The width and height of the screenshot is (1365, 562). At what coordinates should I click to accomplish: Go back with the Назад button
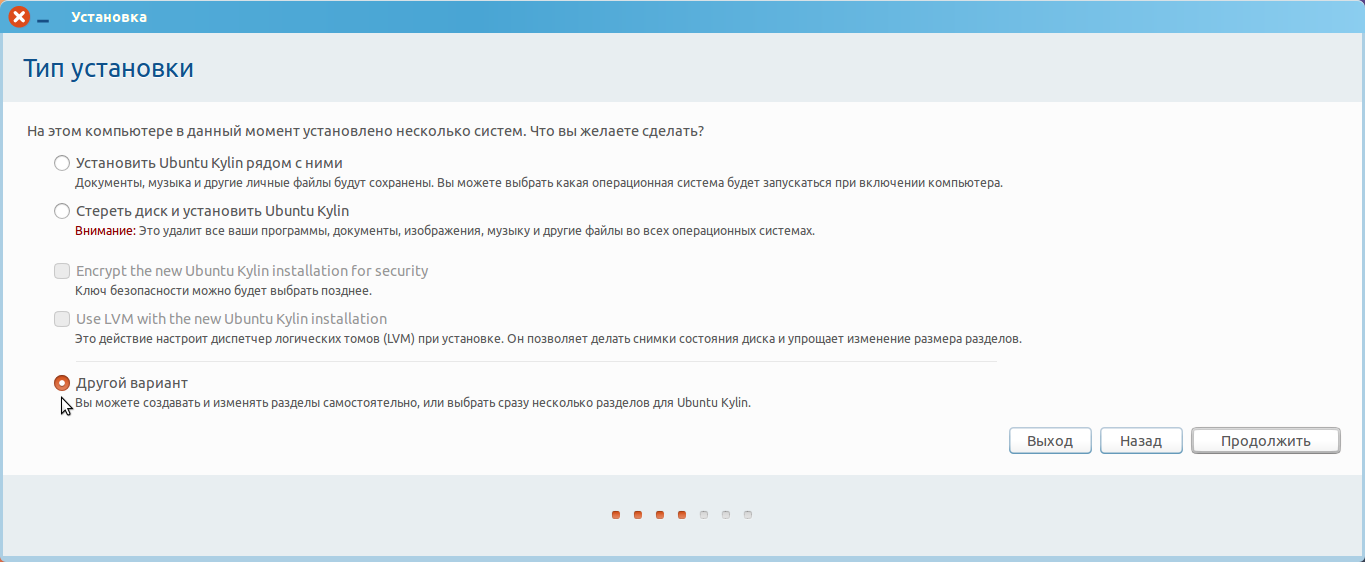1141,441
